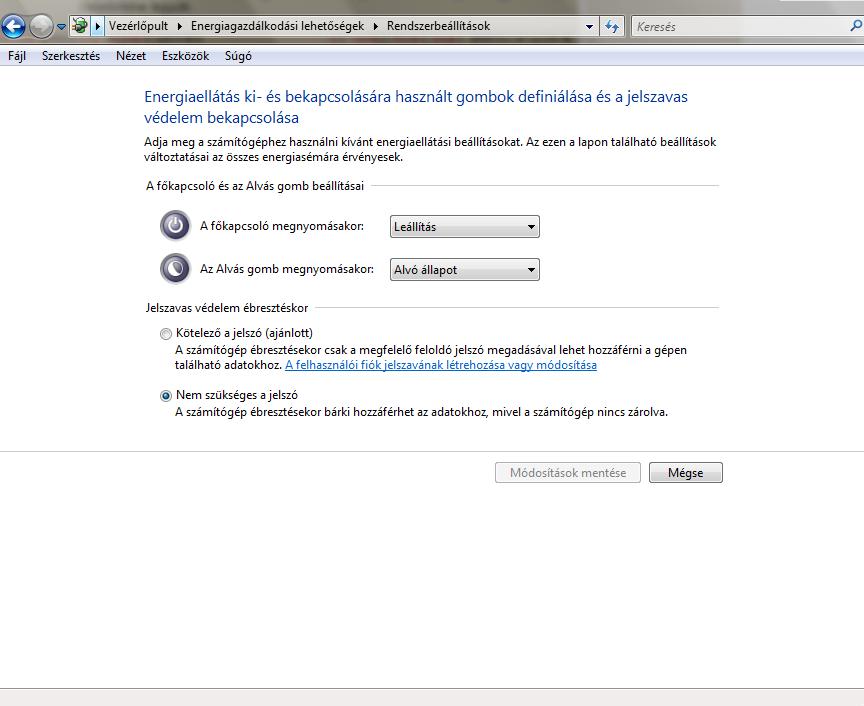Open recent pages dropdown beside navigation arrows
Viewport: 864px width, 706px height.
point(61,26)
